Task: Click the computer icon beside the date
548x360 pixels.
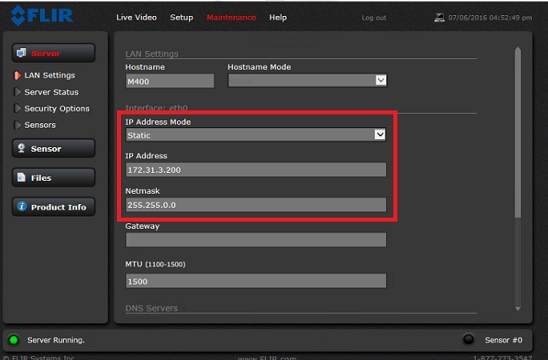Action: (439, 17)
